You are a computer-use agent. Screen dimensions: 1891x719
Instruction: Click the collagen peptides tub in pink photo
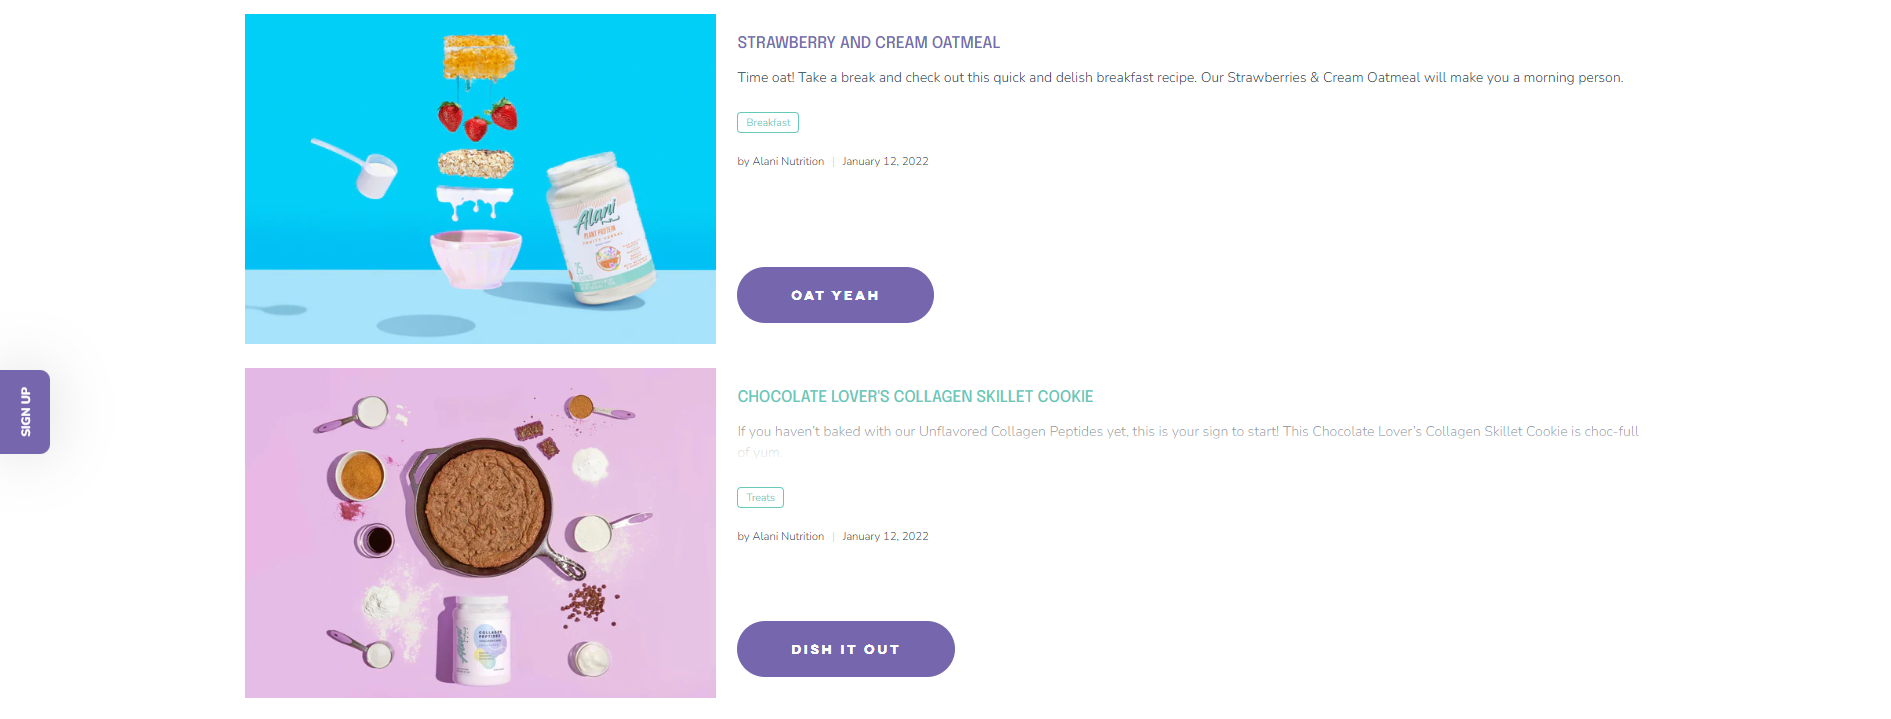click(479, 640)
